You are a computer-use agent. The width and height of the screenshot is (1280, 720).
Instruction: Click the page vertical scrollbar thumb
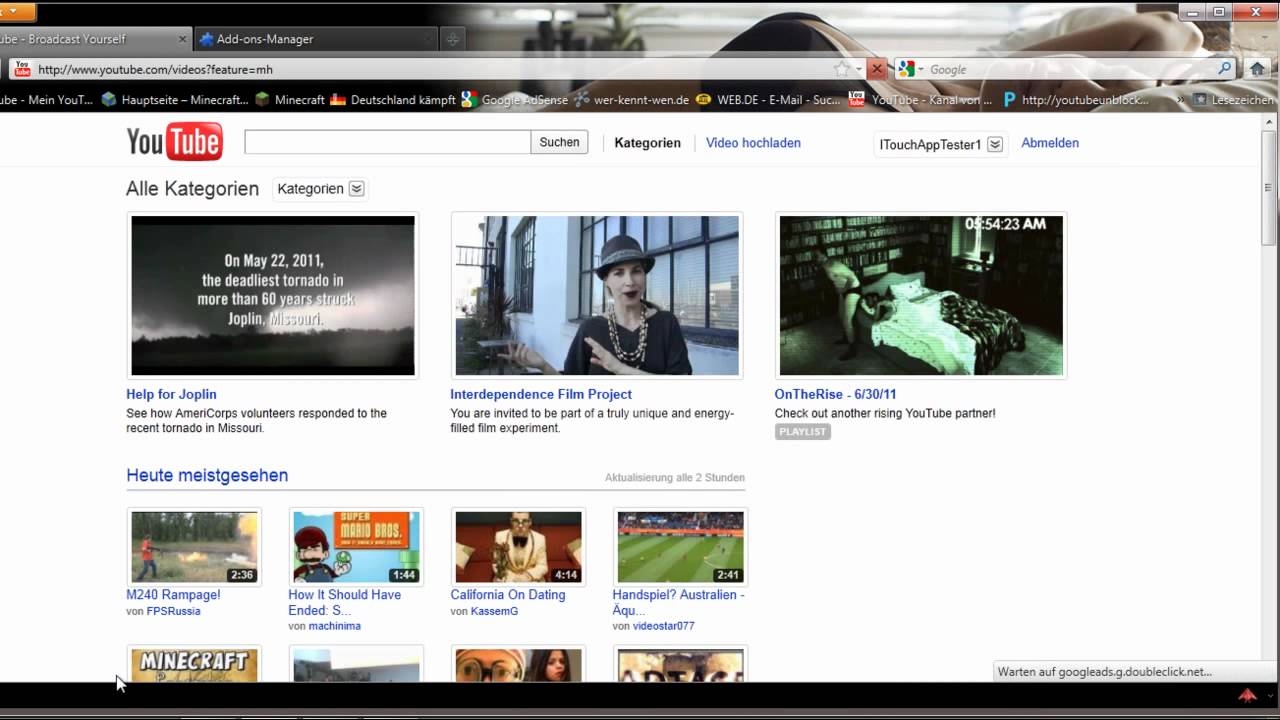1269,187
